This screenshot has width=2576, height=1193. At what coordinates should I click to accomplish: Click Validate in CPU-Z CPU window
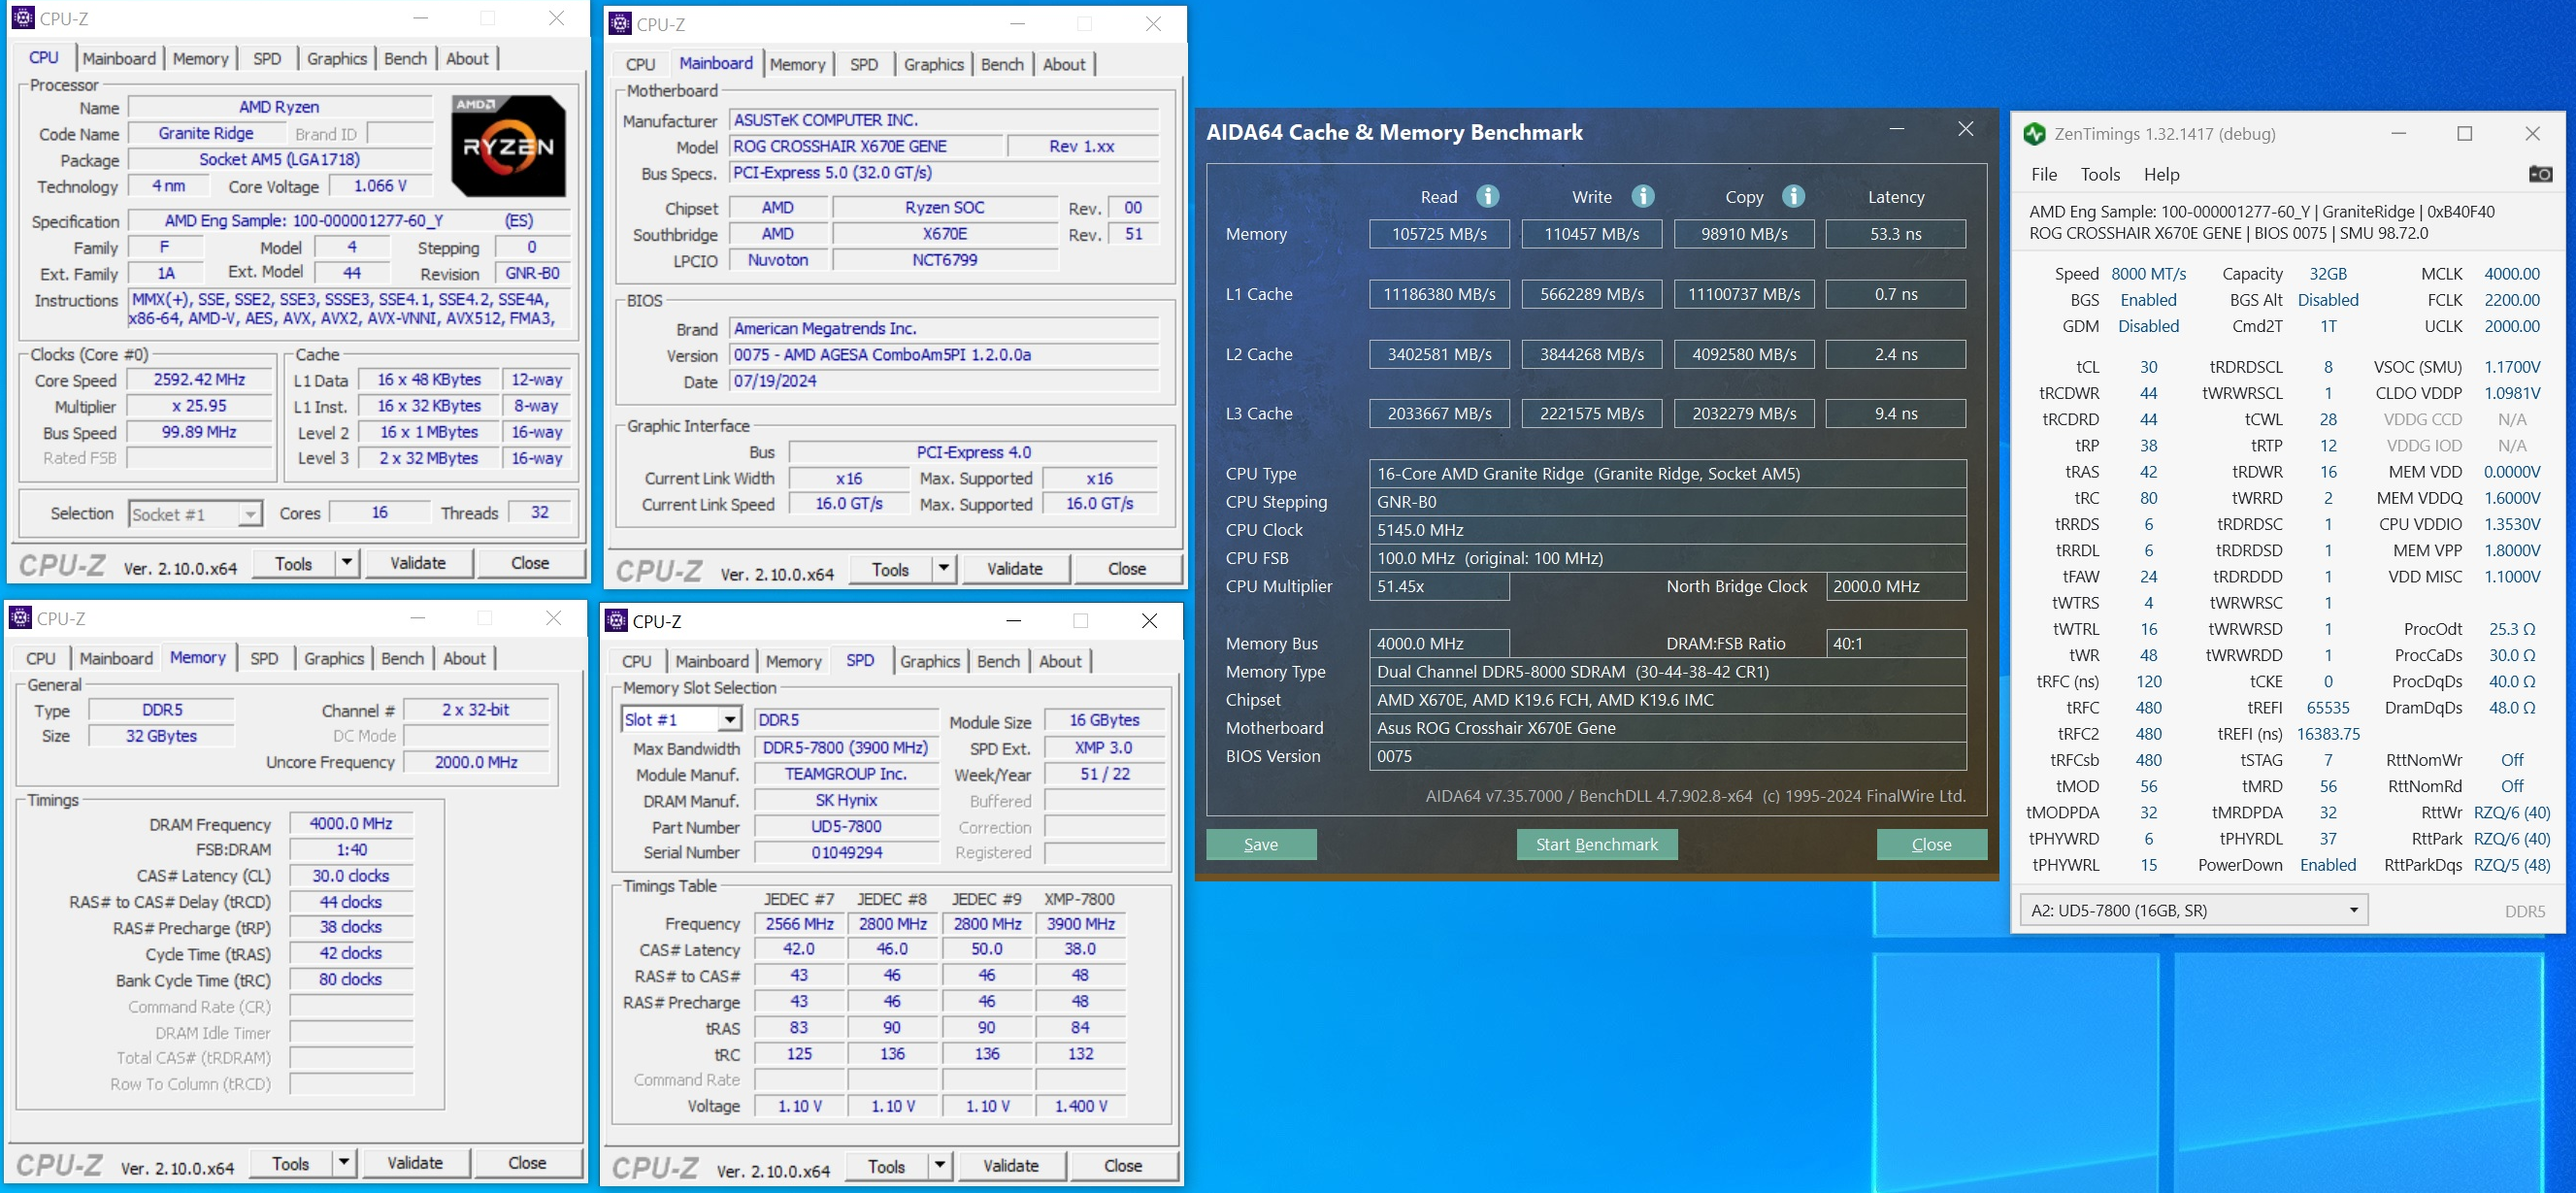418,563
